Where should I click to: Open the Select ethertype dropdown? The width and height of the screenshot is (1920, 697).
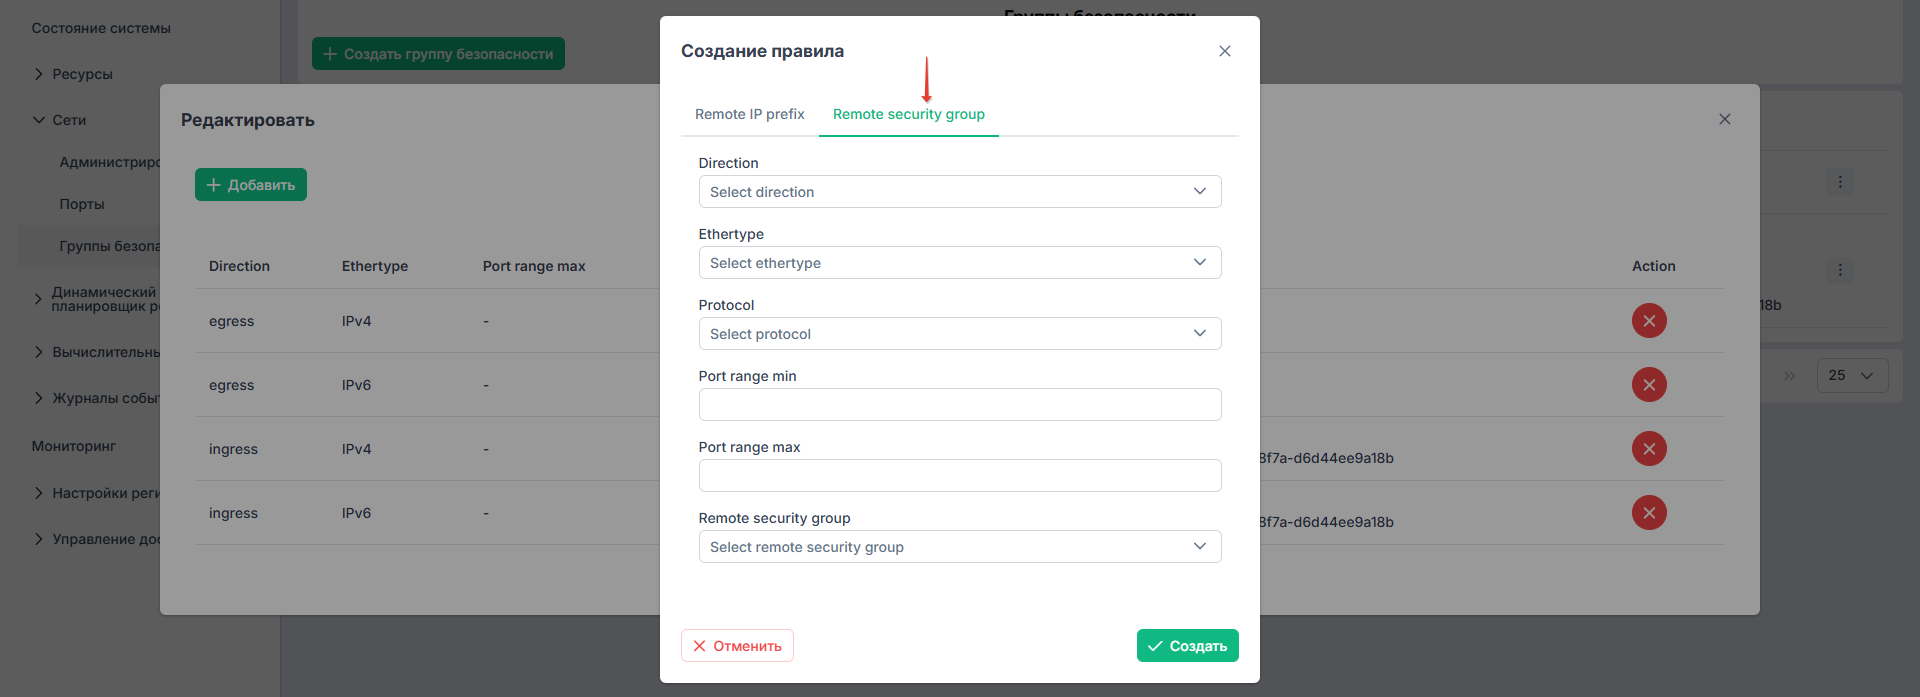pyautogui.click(x=960, y=263)
